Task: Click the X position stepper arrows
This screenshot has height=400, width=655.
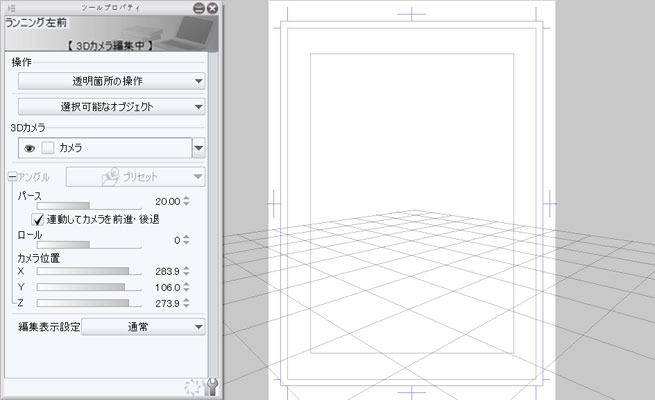Action: (186, 271)
